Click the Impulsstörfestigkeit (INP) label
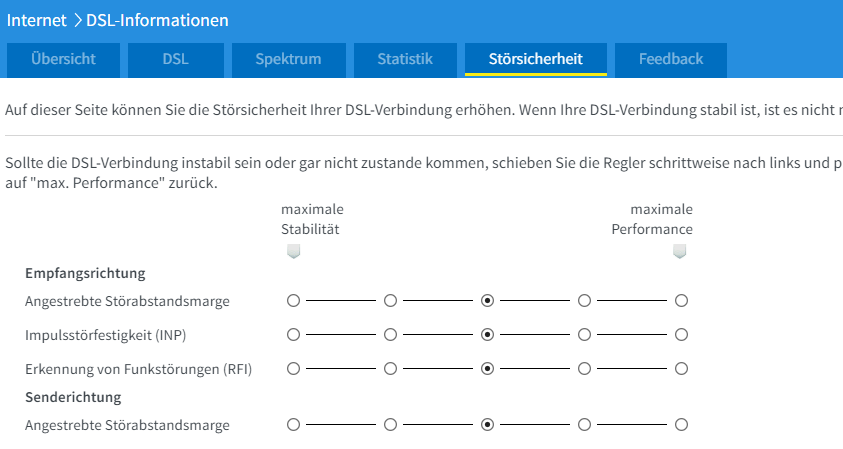 click(105, 336)
